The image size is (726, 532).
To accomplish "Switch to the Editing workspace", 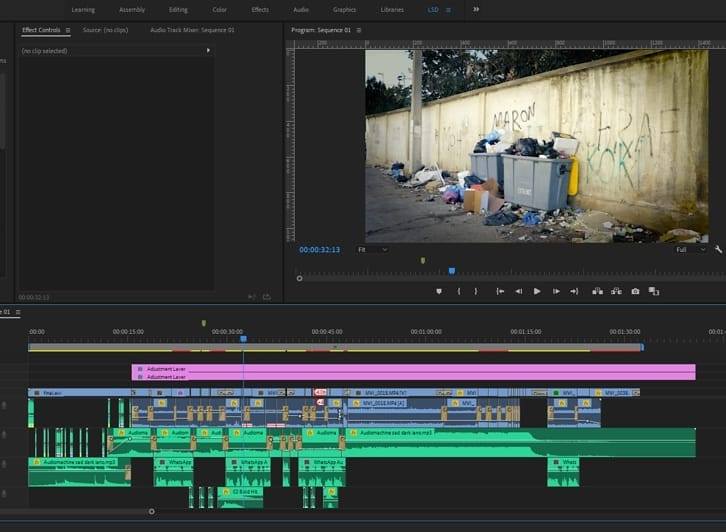I will [178, 10].
